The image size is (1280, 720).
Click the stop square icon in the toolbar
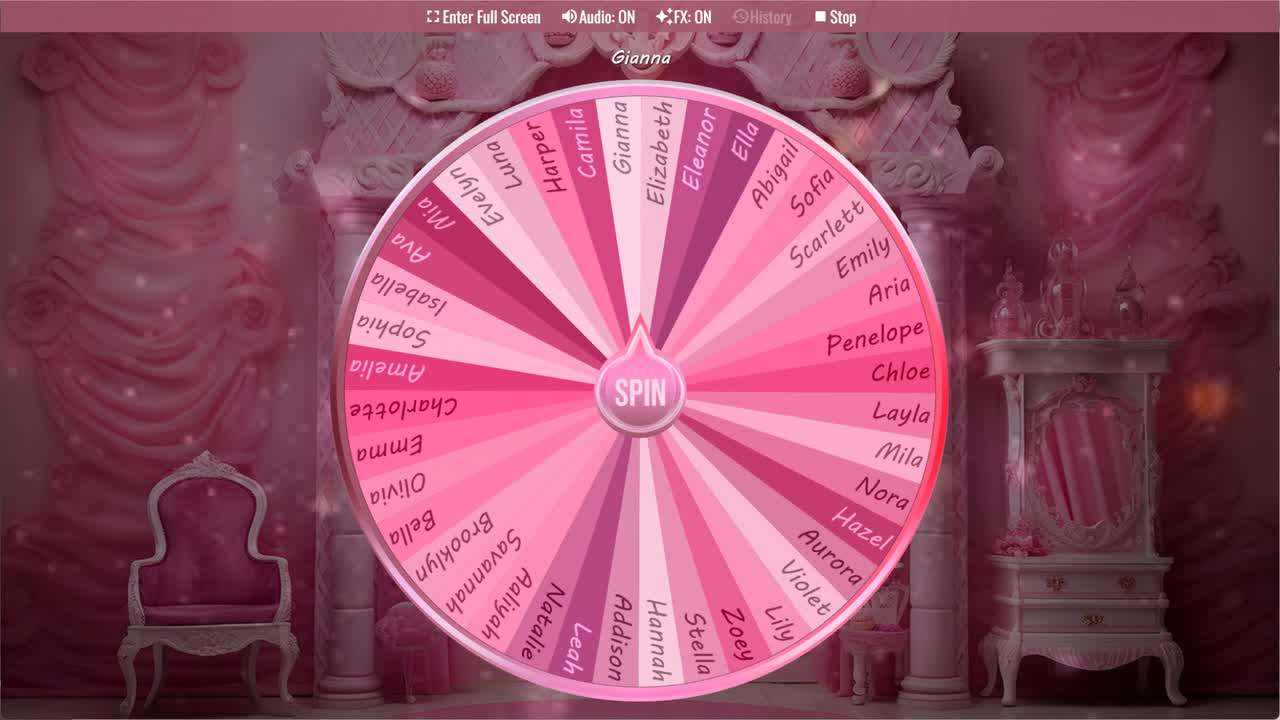click(820, 17)
